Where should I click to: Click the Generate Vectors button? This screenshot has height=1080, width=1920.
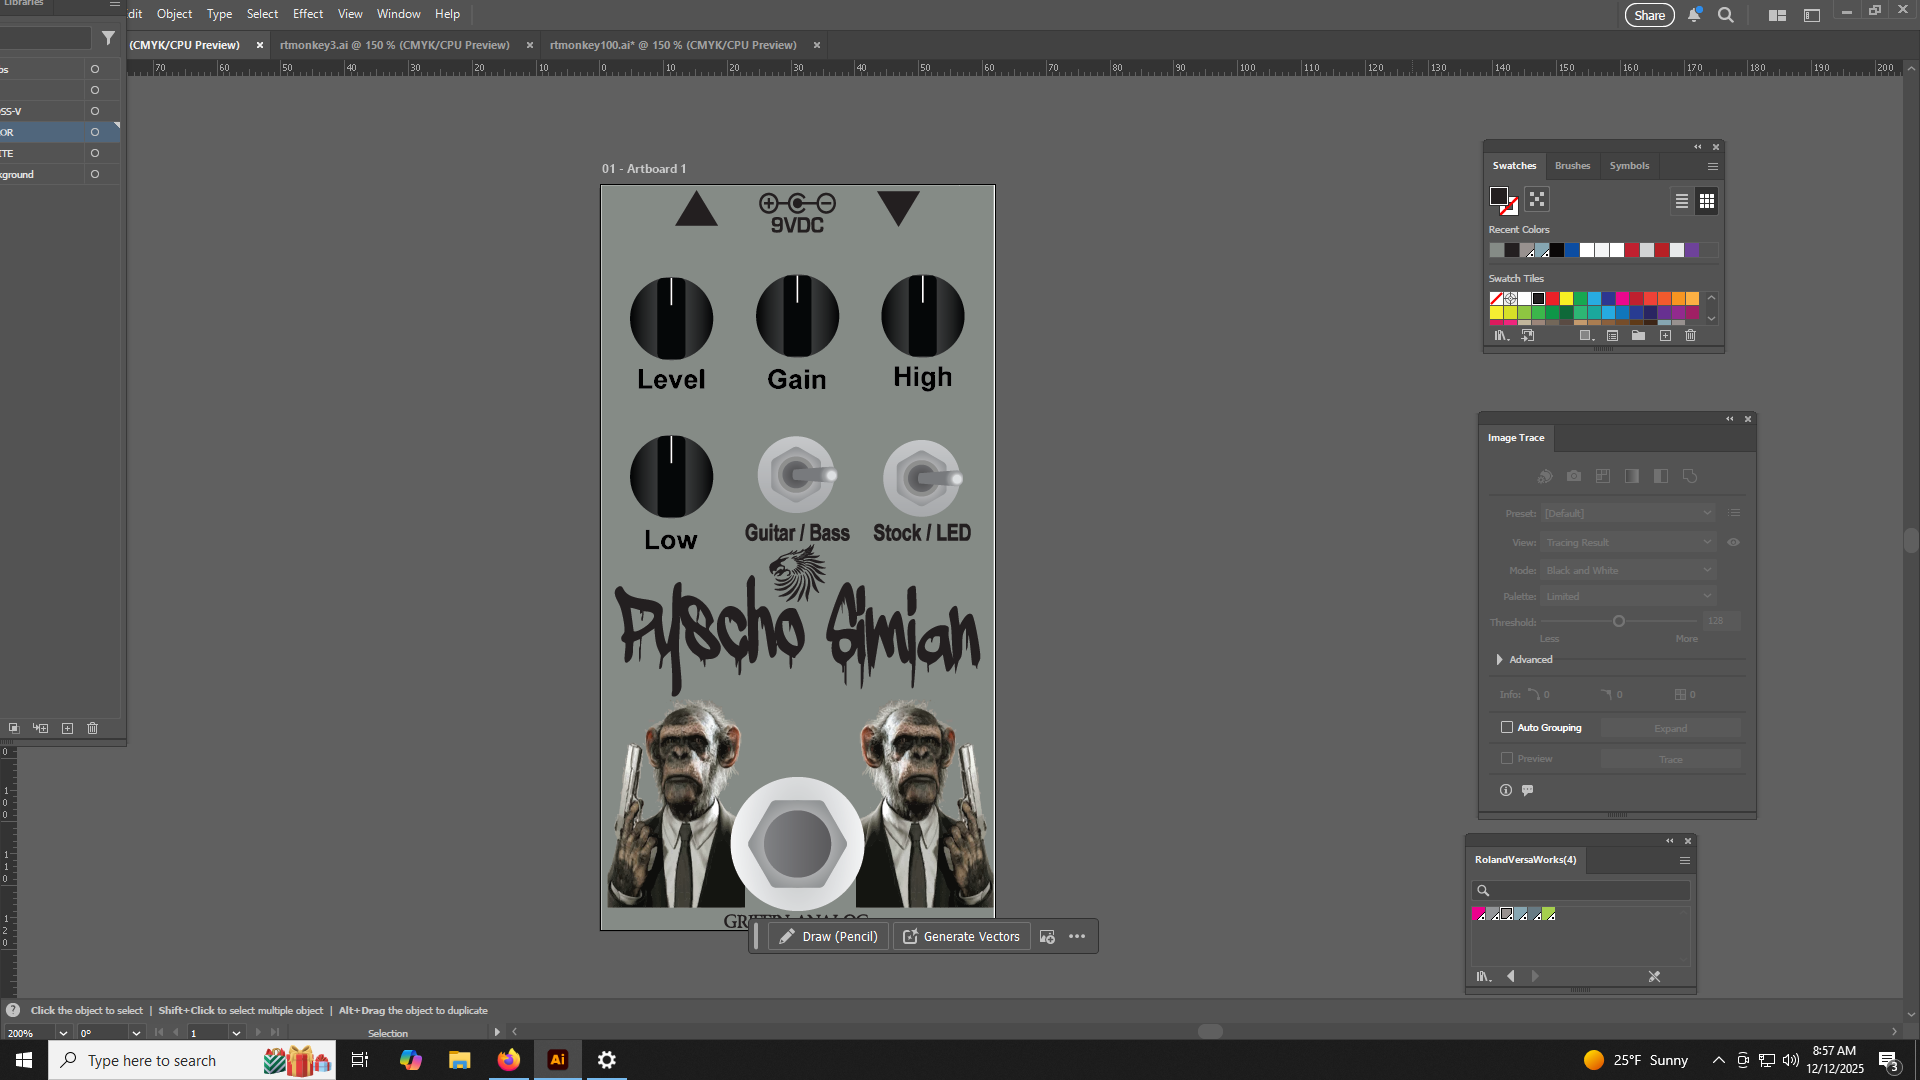tap(961, 937)
